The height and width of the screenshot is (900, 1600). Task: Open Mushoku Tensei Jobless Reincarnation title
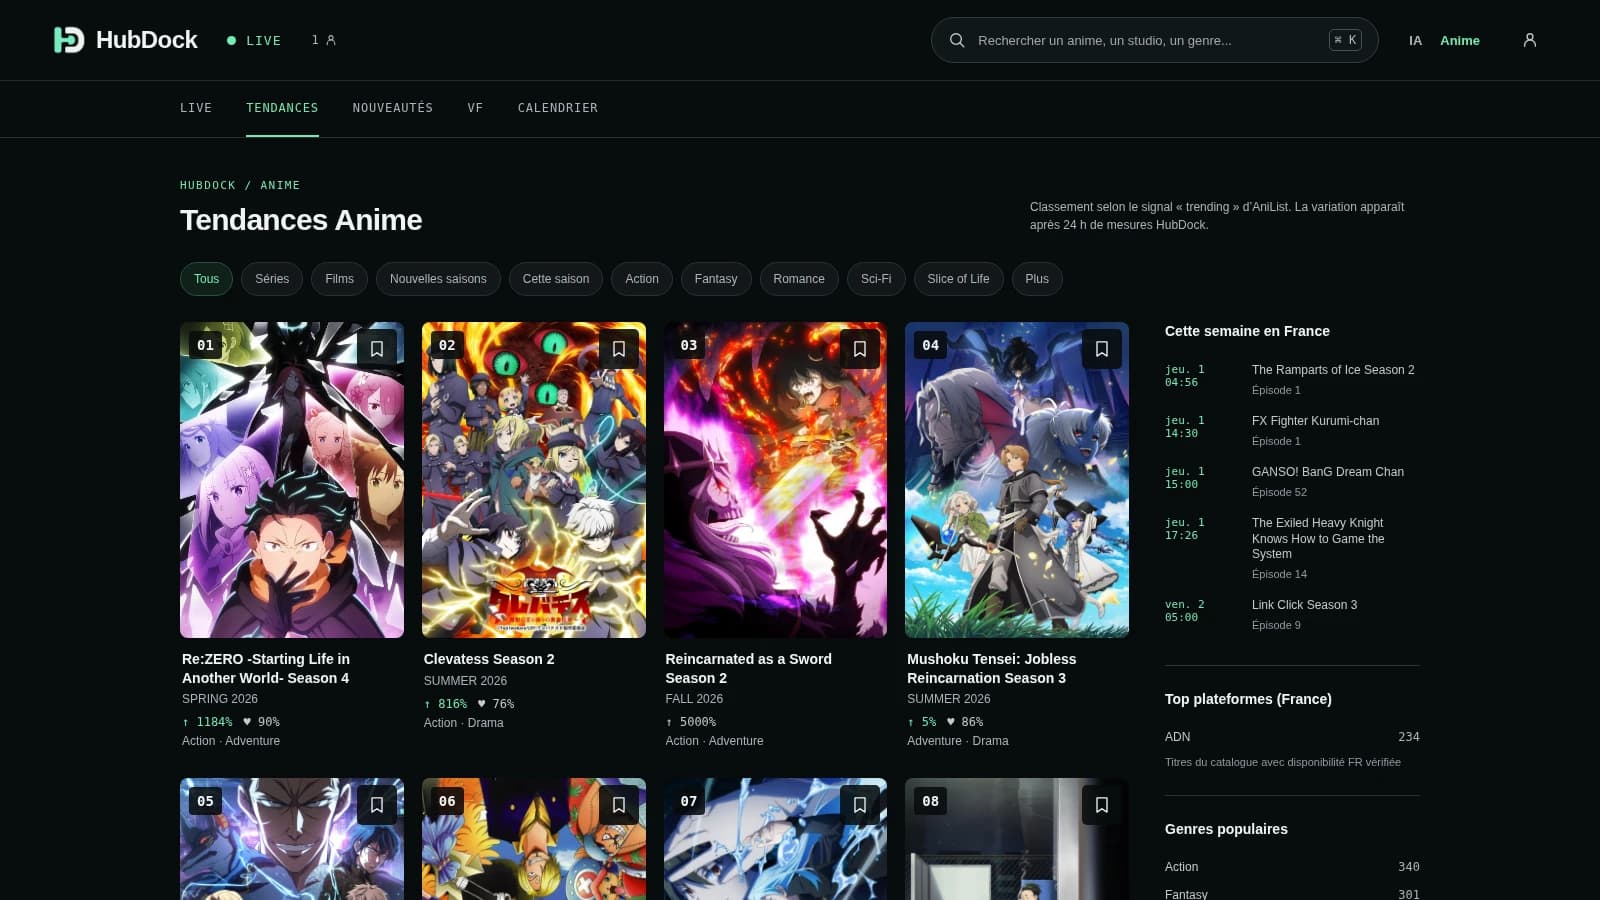pyautogui.click(x=991, y=668)
